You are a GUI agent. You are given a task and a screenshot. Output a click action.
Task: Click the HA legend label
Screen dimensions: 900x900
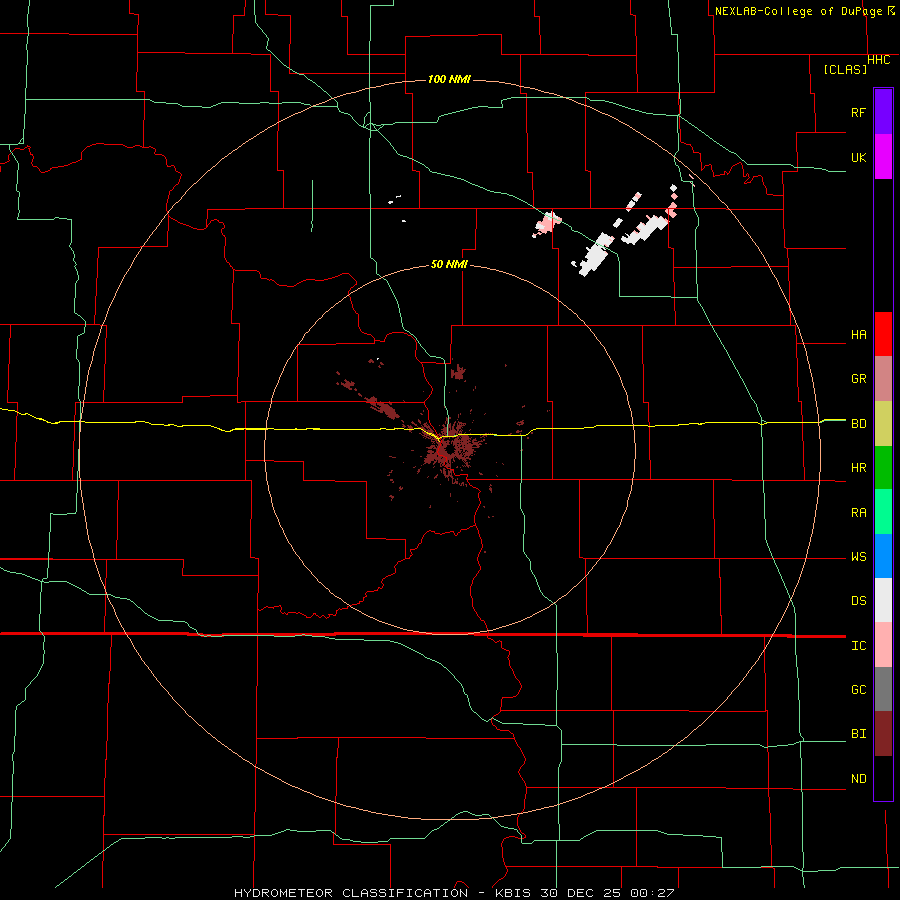(x=858, y=335)
